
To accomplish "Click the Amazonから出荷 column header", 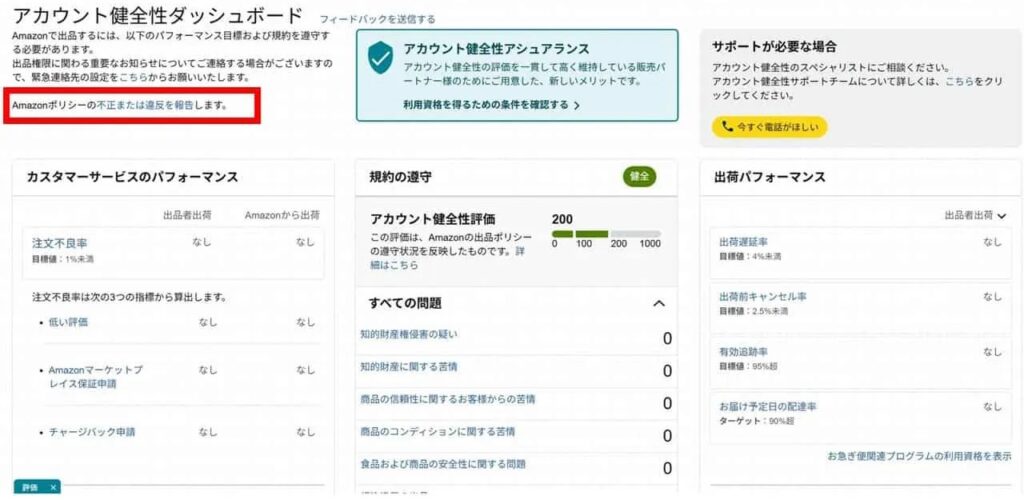I will [282, 215].
